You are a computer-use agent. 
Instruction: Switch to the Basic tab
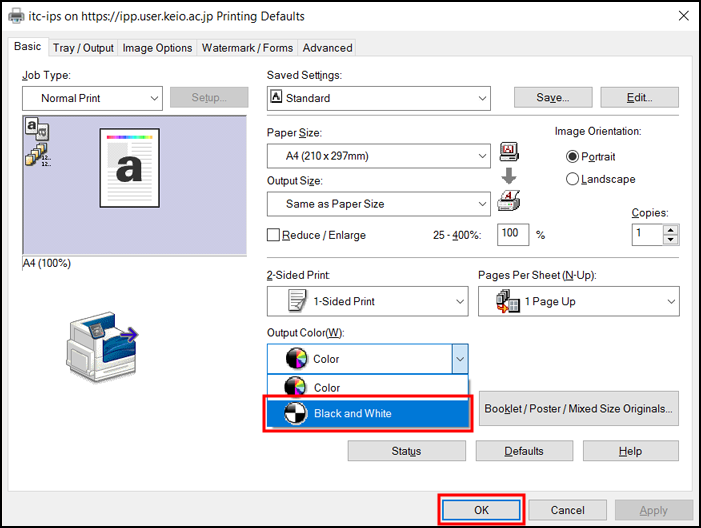[x=28, y=46]
